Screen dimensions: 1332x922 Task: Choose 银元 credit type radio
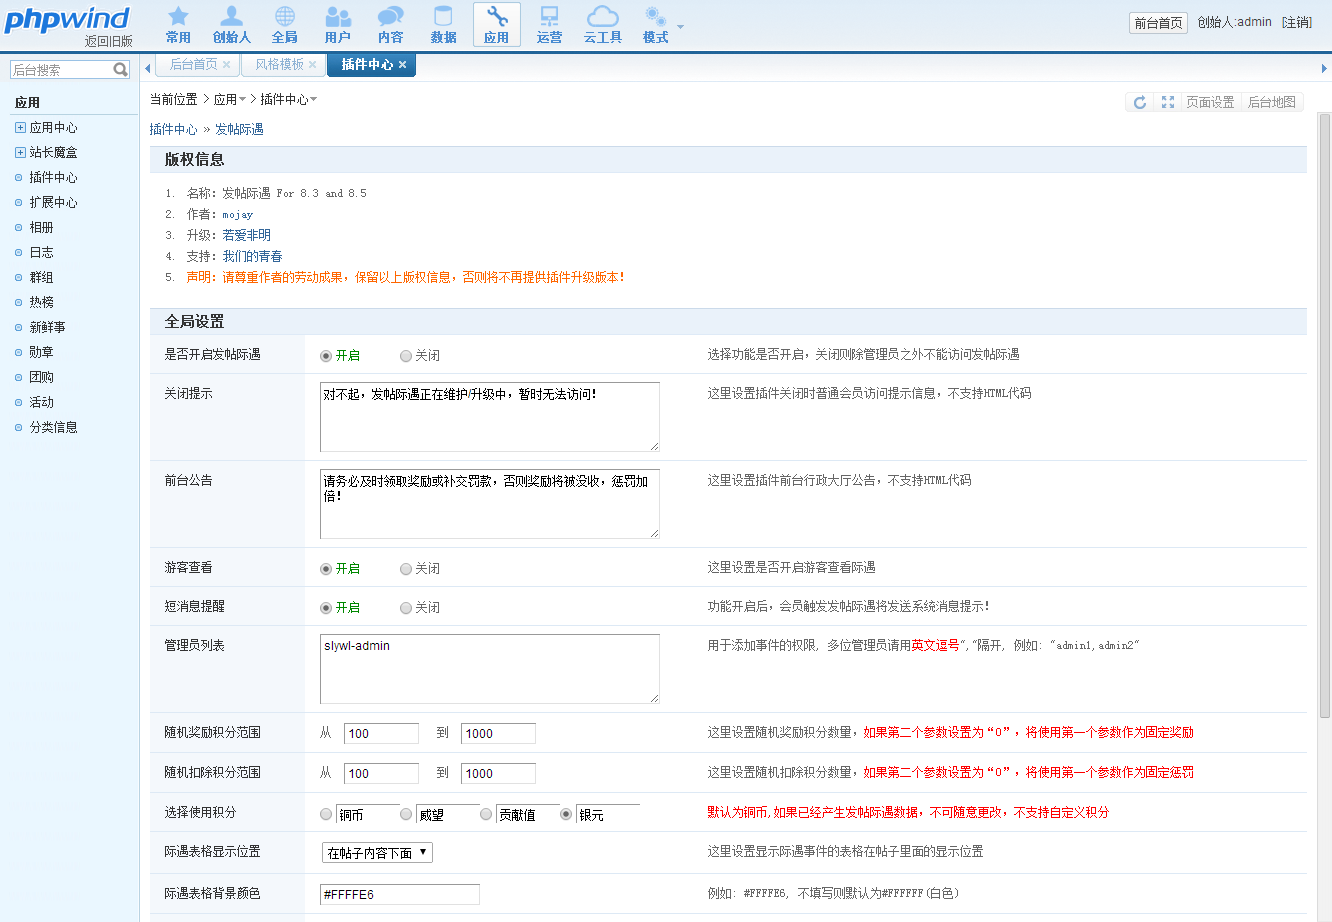click(566, 814)
